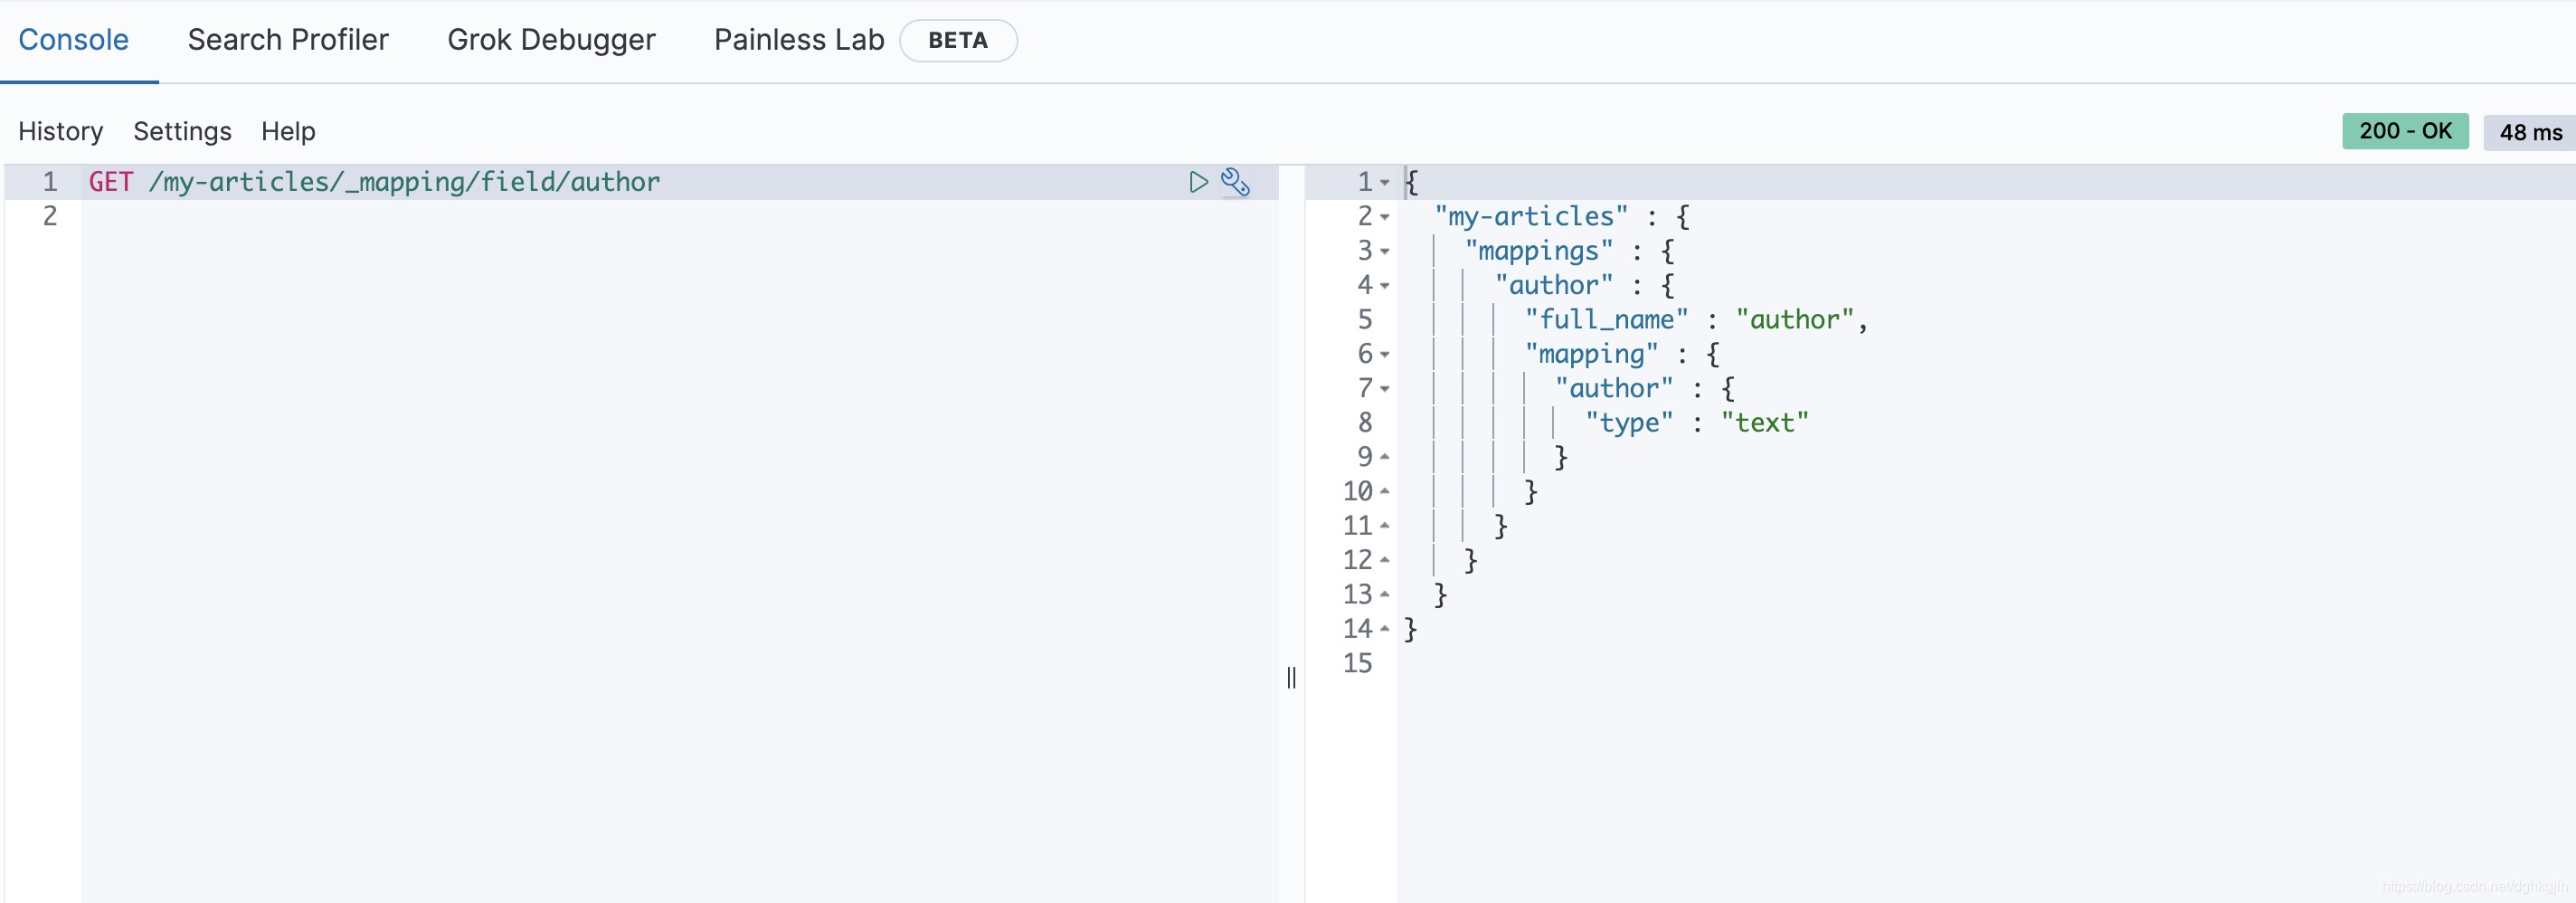Screen dimensions: 2576x903
Task: Open console Settings
Action: click(x=182, y=132)
